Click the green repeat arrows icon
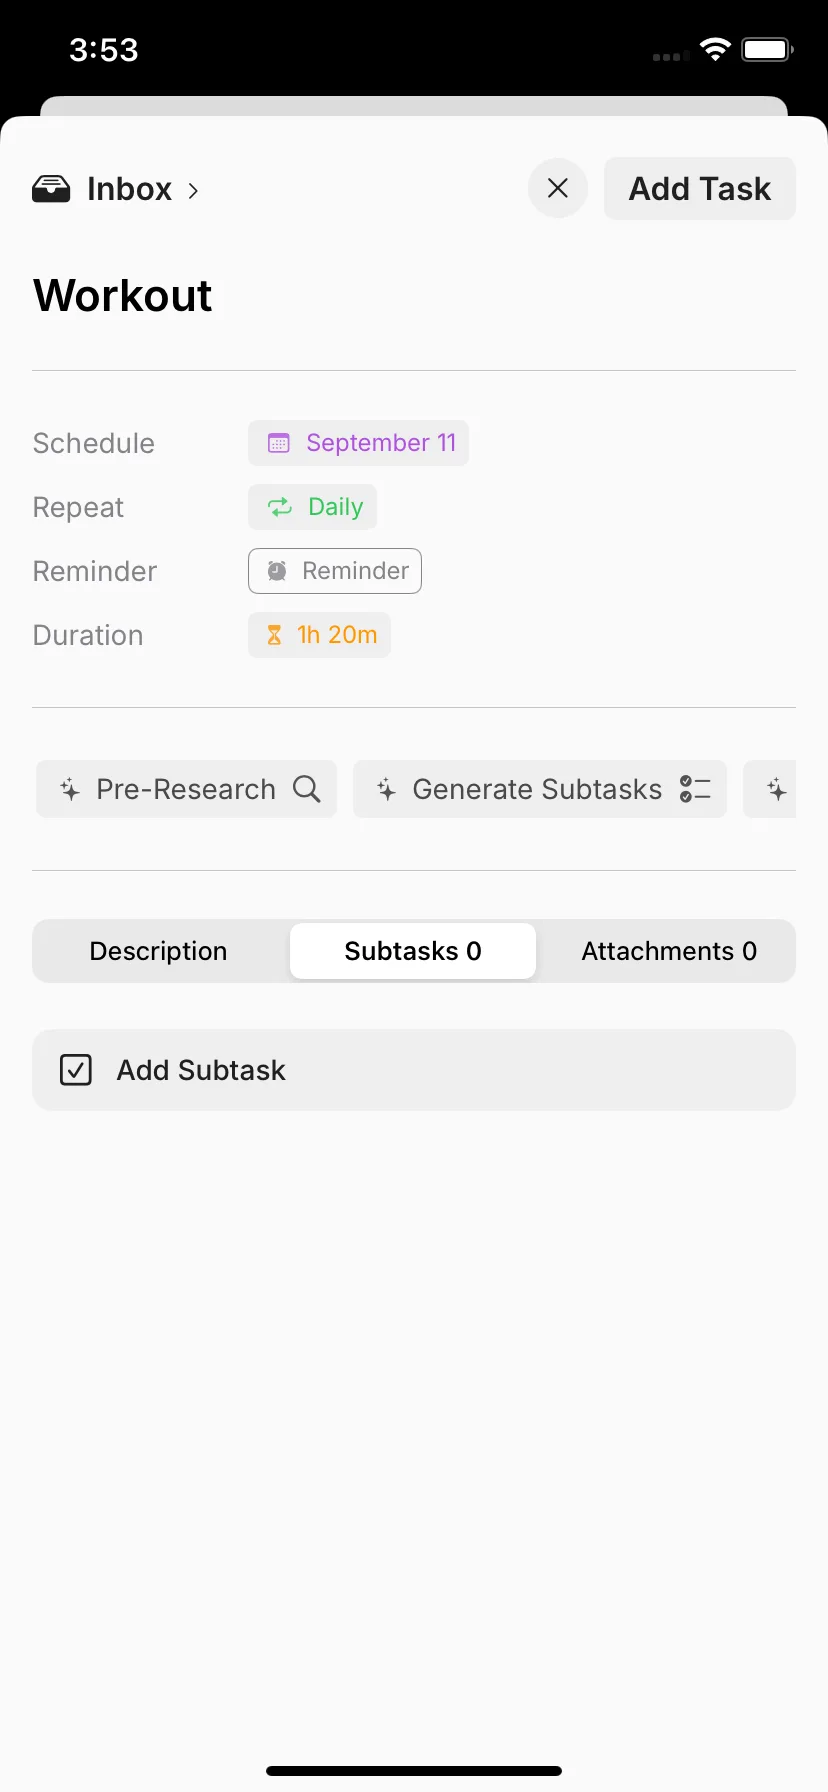This screenshot has height=1792, width=828. [x=280, y=507]
